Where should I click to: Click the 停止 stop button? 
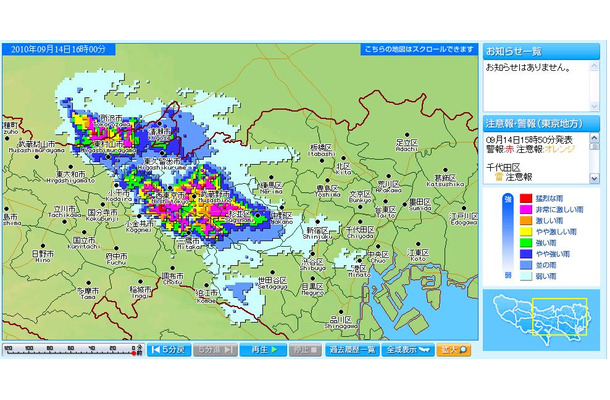point(305,350)
